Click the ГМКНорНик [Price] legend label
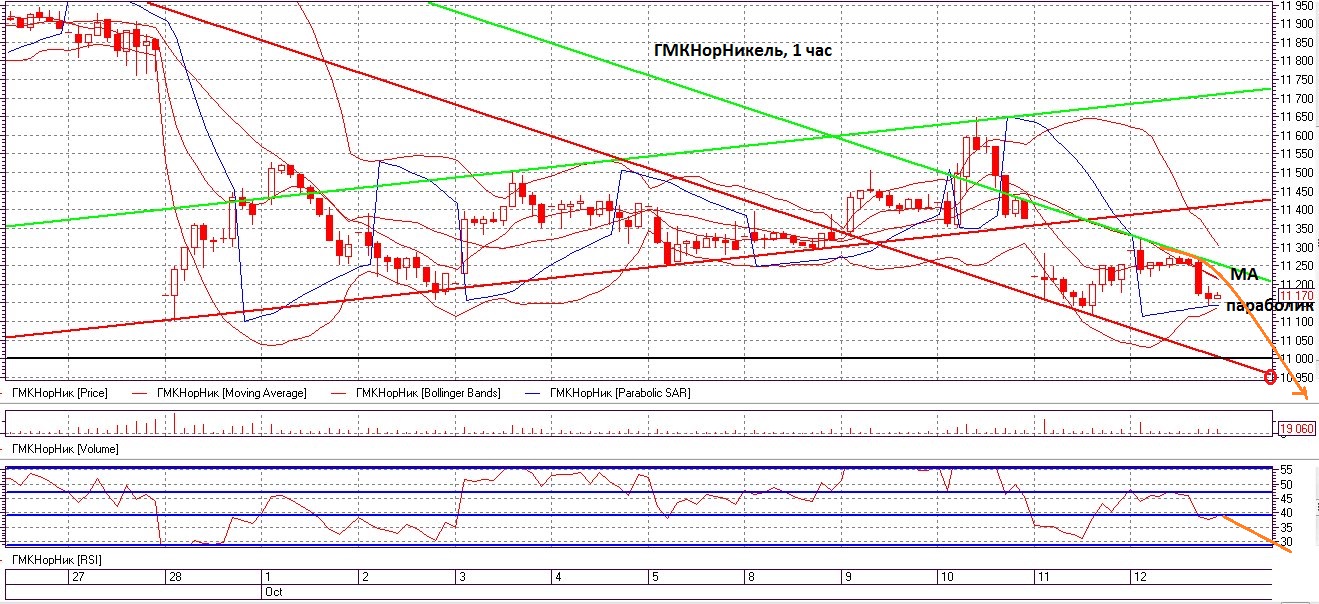The height and width of the screenshot is (604, 1319). pyautogui.click(x=58, y=393)
